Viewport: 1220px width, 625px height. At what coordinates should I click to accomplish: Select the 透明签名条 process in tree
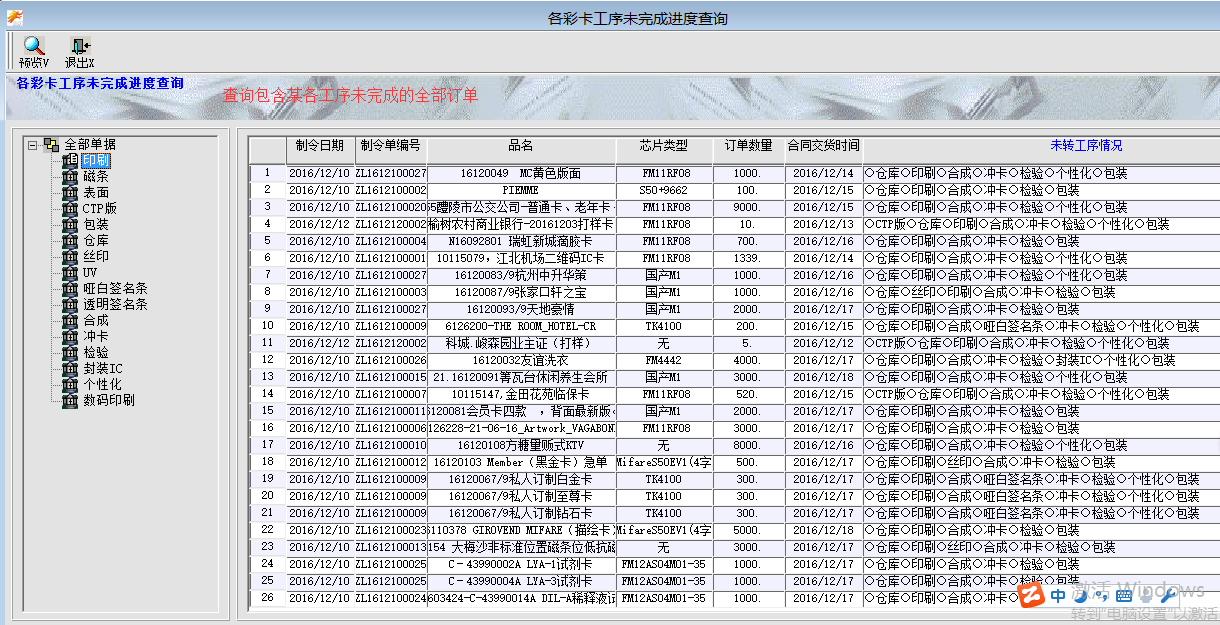pyautogui.click(x=115, y=305)
